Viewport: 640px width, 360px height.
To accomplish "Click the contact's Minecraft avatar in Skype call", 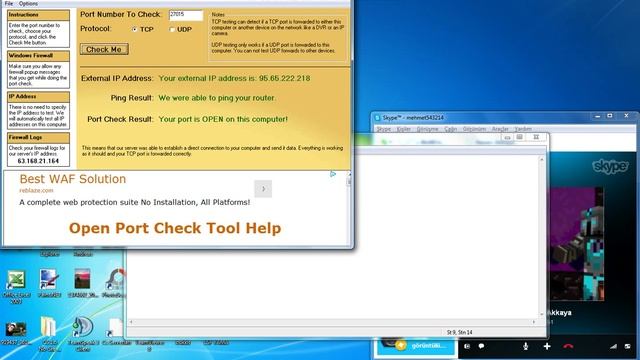I will pos(576,244).
